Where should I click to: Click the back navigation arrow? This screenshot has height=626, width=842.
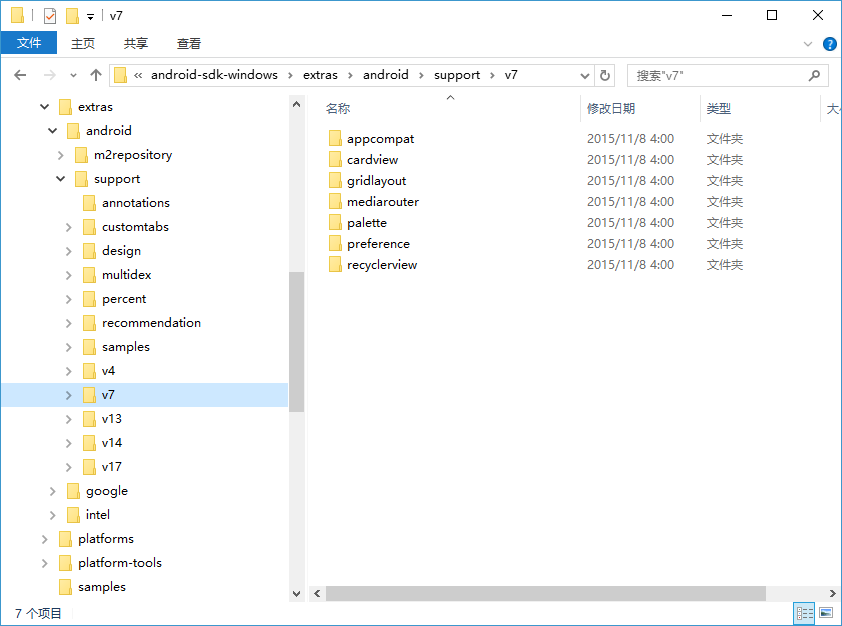(x=20, y=74)
